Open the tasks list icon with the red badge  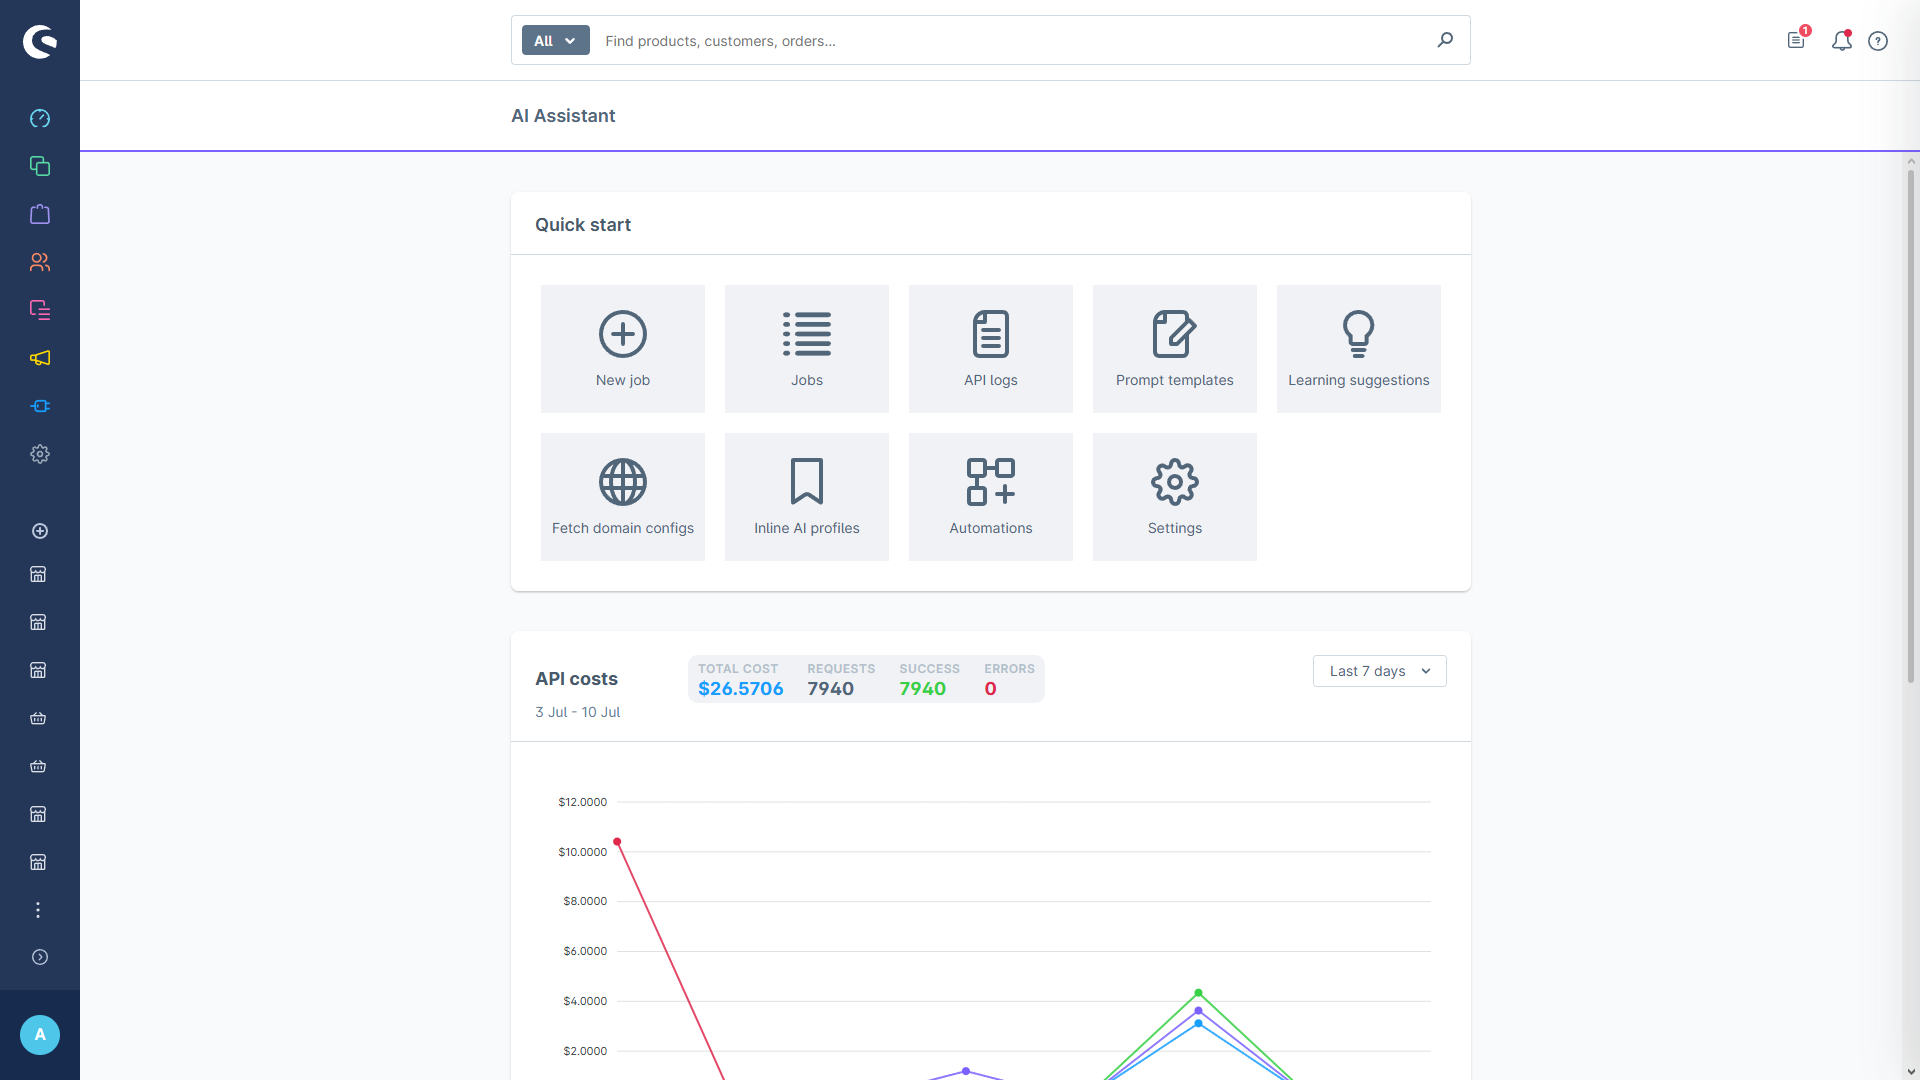pos(1797,40)
